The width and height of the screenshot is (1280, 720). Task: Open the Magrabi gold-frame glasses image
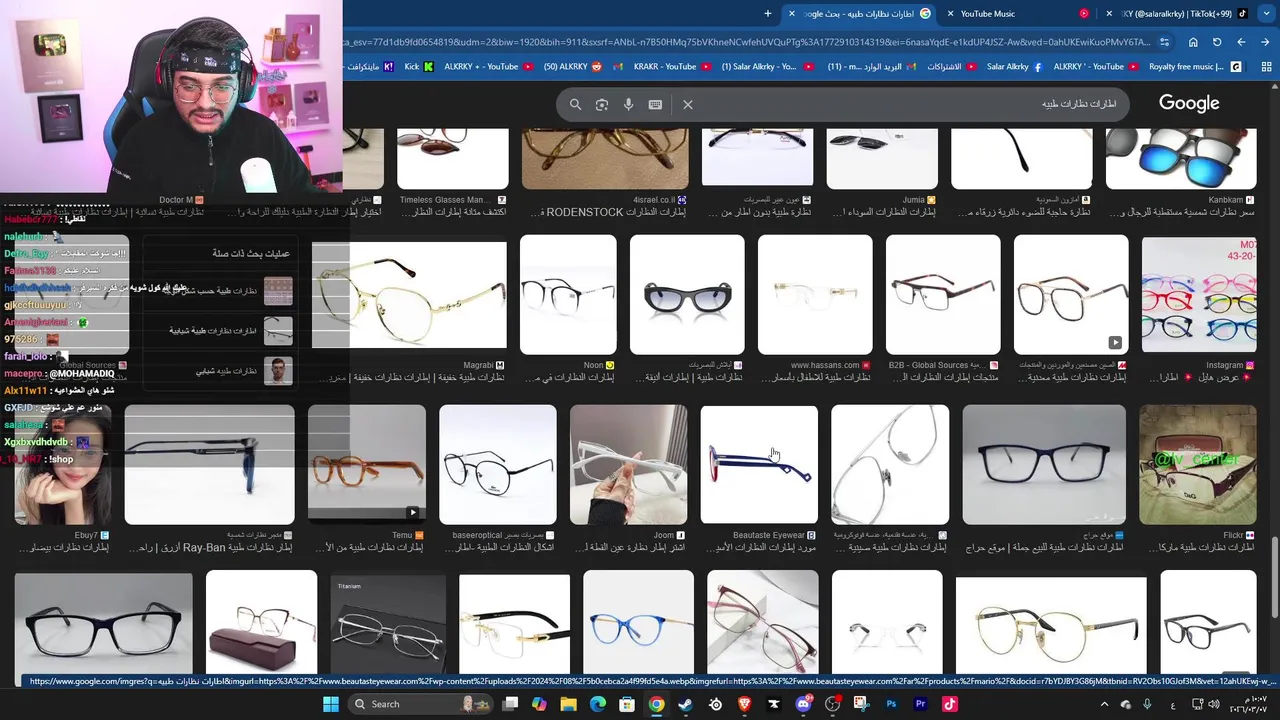point(409,295)
